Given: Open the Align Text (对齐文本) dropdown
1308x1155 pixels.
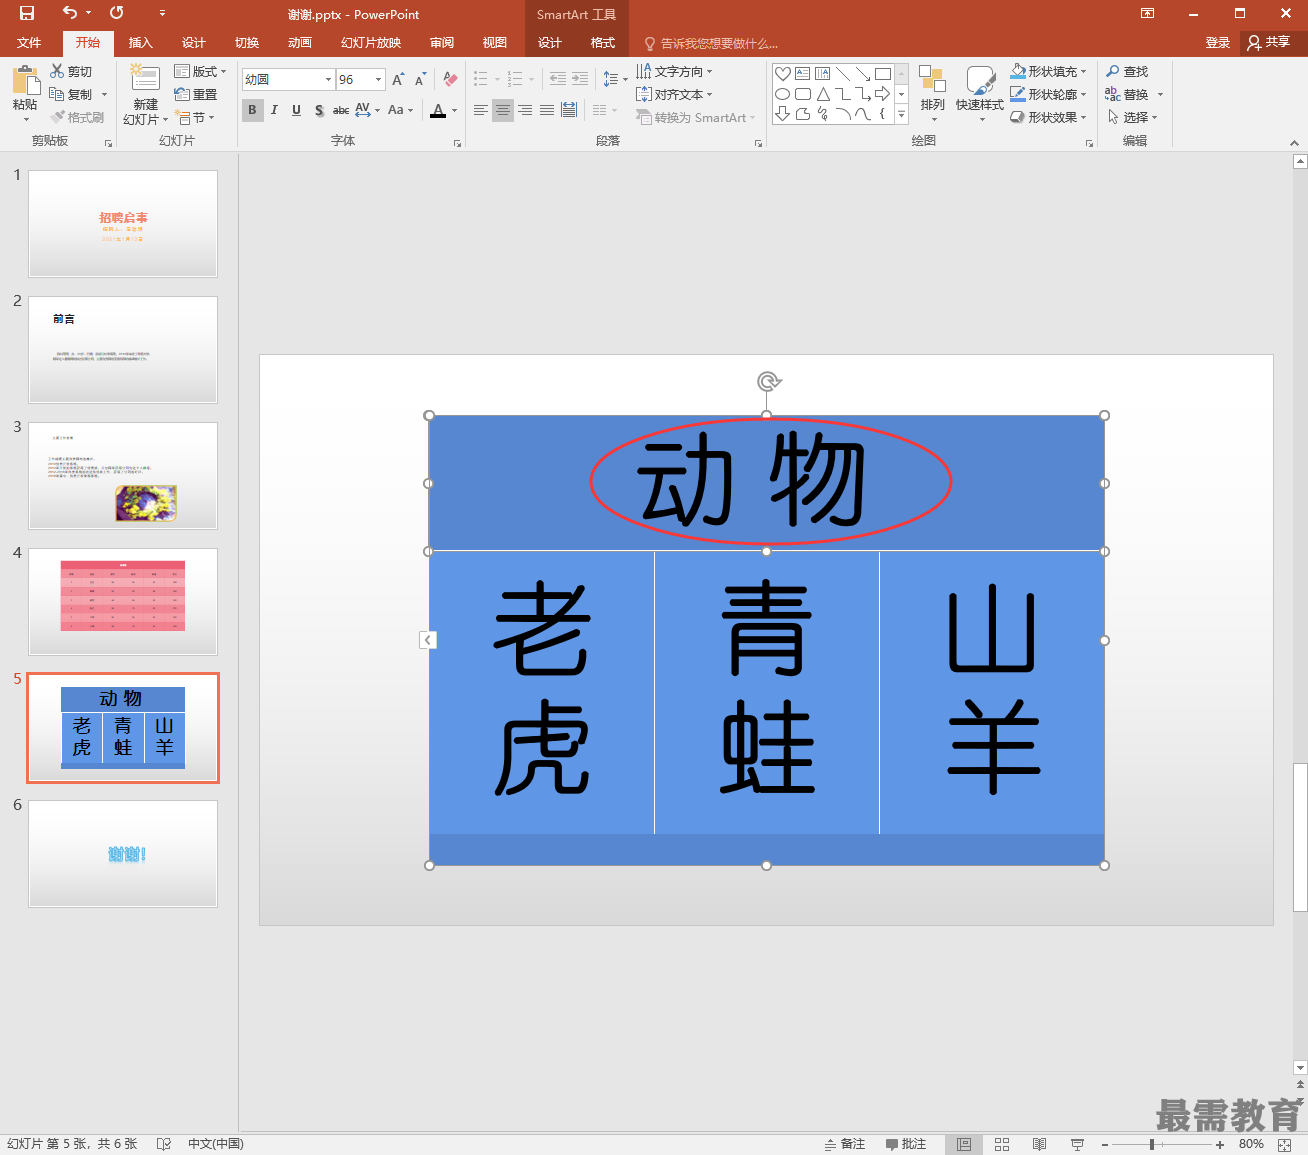Looking at the screenshot, I should (674, 94).
